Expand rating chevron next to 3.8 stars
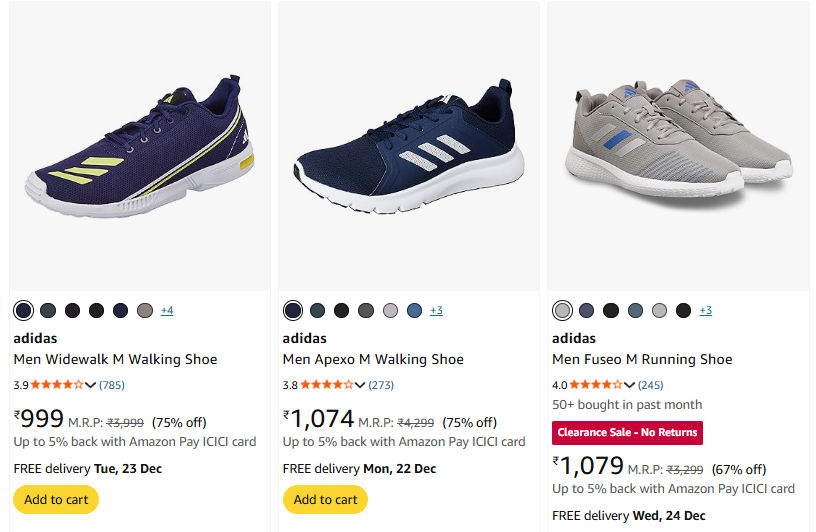Viewport: 816px width, 532px height. point(360,385)
